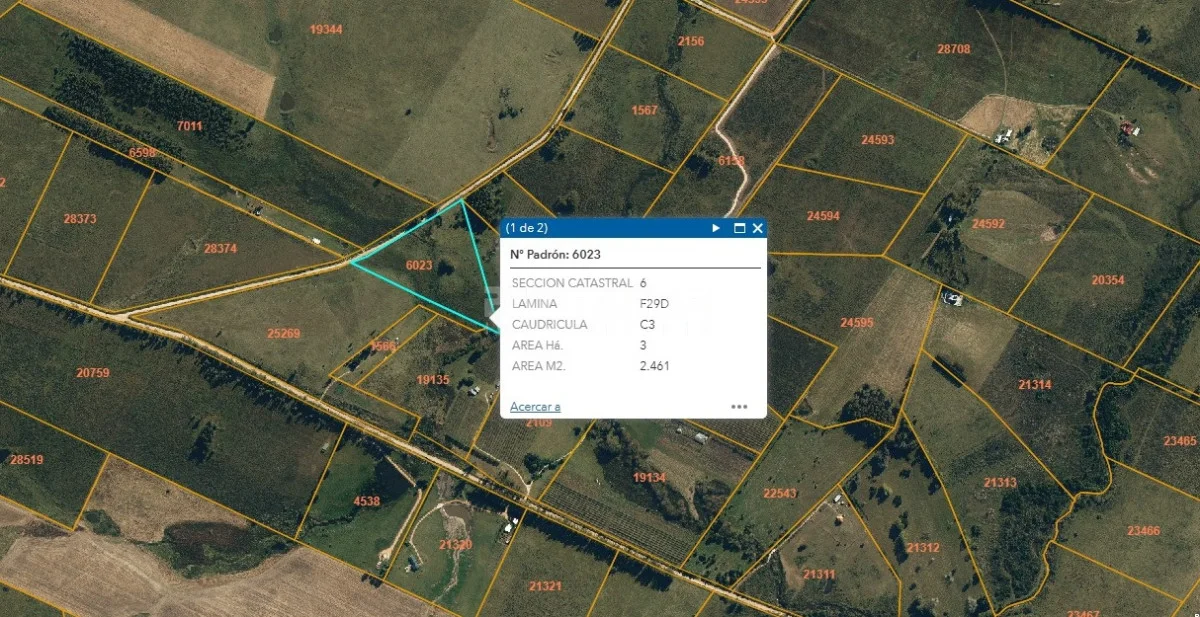Select parcel labeled 28374

220,248
